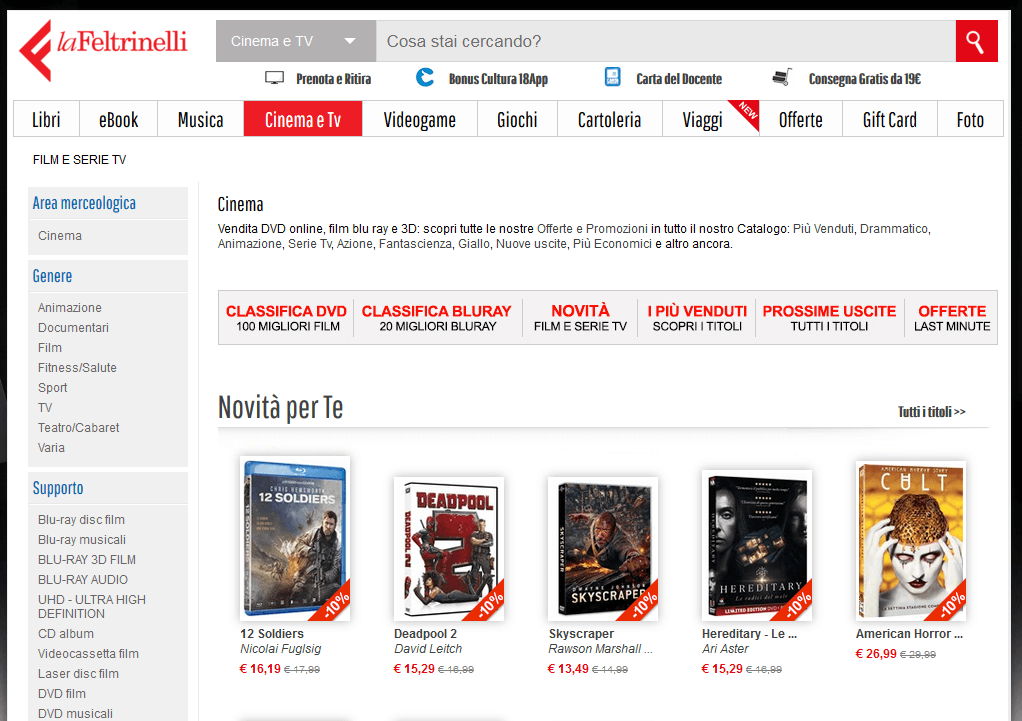Screen dimensions: 1022x721
Task: Filter by genre Documentari
Action: (73, 327)
